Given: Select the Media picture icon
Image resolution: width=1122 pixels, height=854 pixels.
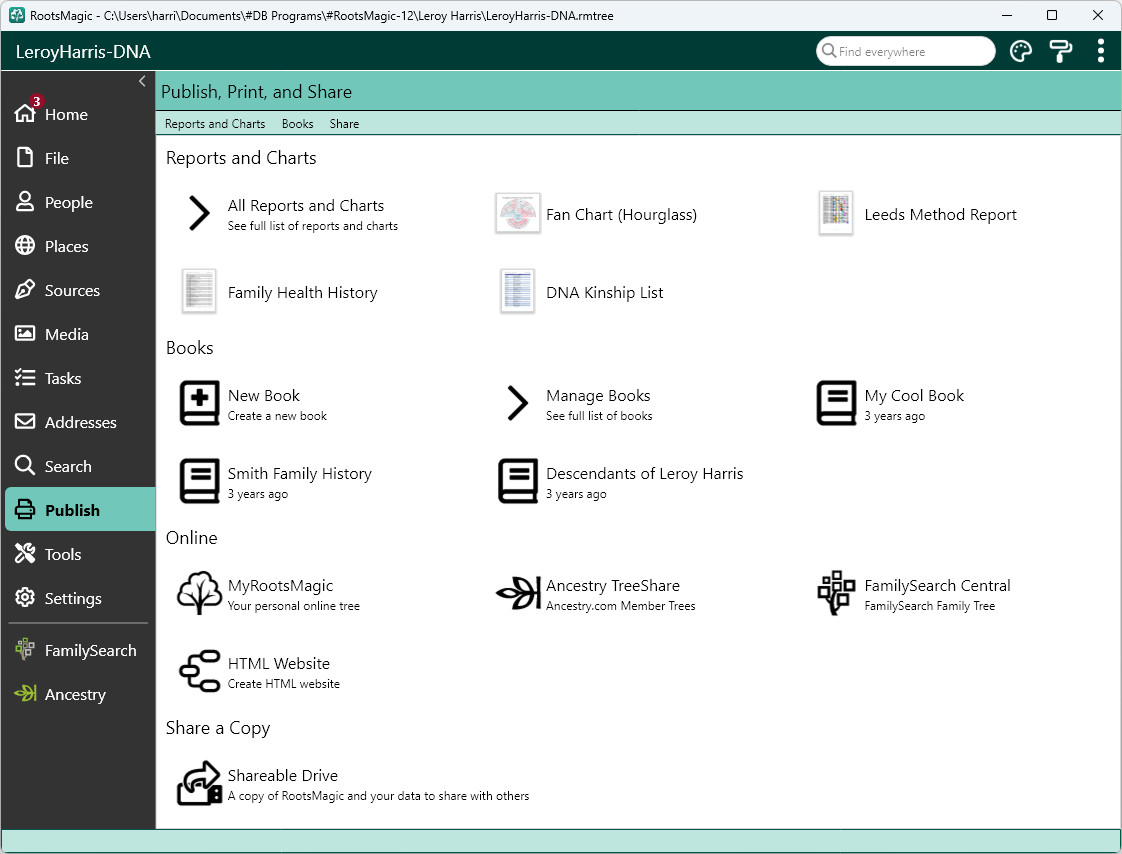Looking at the screenshot, I should (x=25, y=334).
